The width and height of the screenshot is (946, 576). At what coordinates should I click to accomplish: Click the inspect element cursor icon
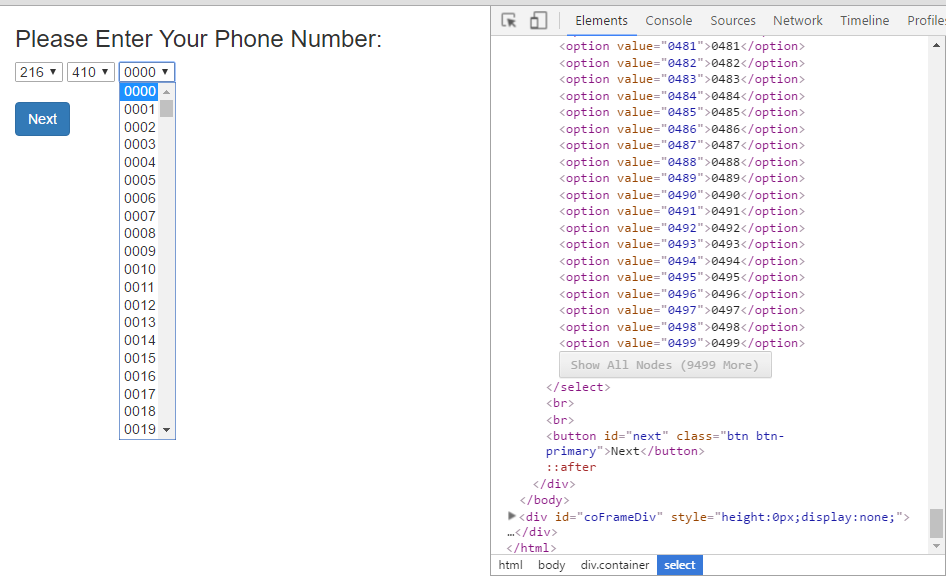pyautogui.click(x=509, y=21)
